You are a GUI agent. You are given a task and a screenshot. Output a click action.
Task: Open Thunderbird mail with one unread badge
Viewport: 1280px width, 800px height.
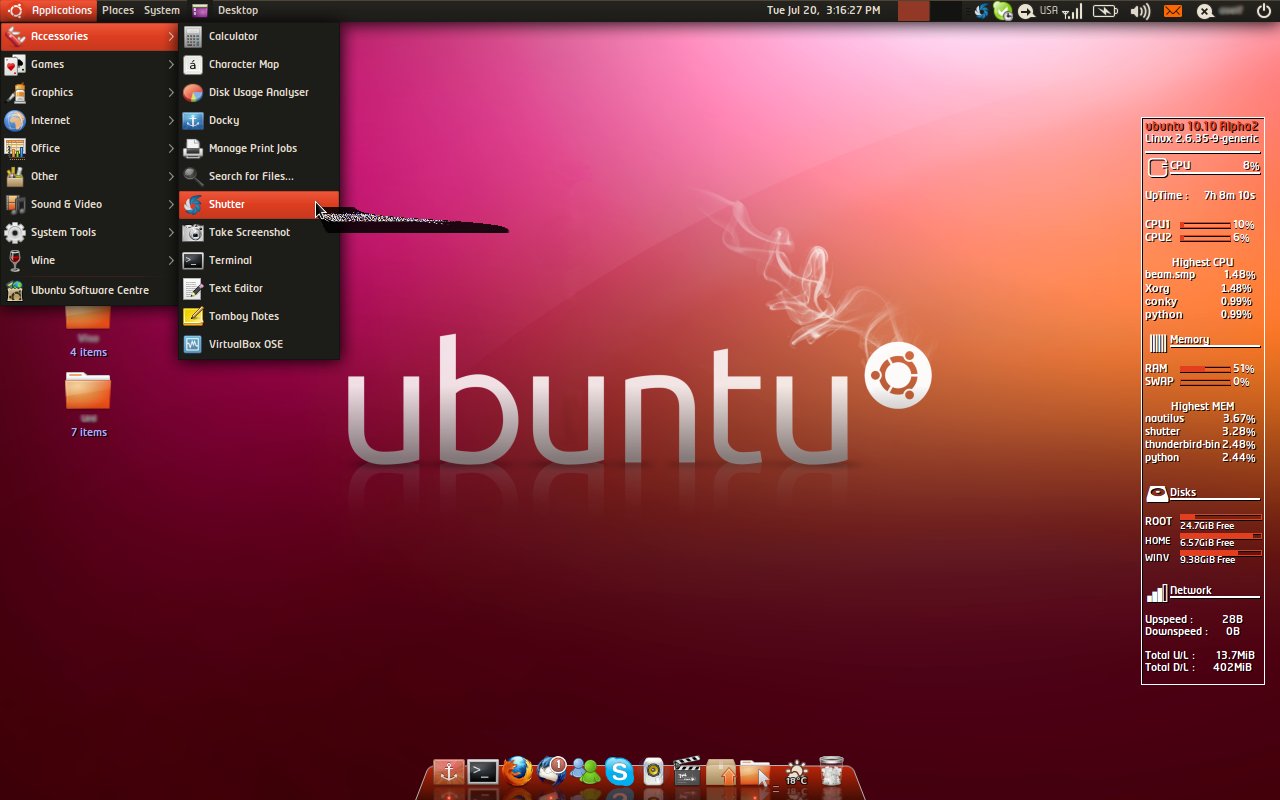pyautogui.click(x=552, y=771)
